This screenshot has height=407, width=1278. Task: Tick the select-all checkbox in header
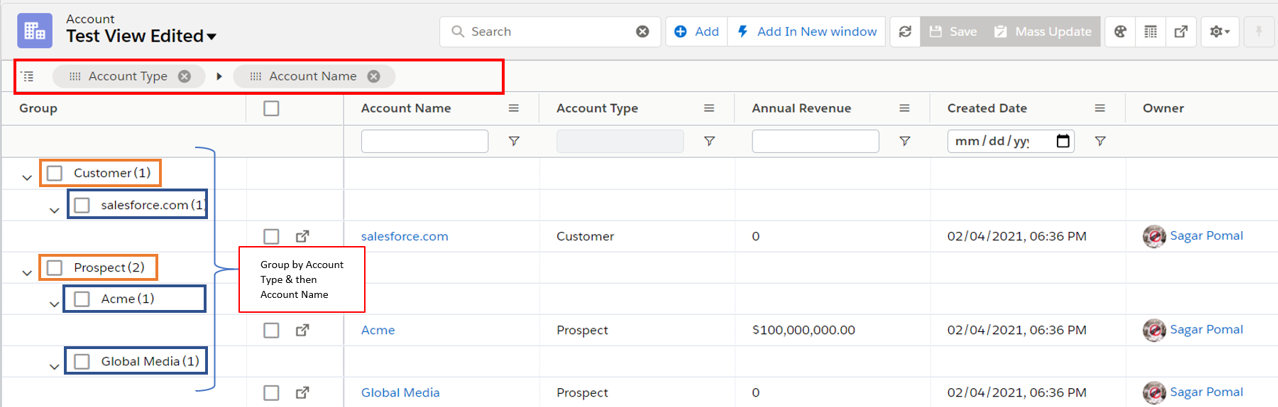[x=272, y=108]
